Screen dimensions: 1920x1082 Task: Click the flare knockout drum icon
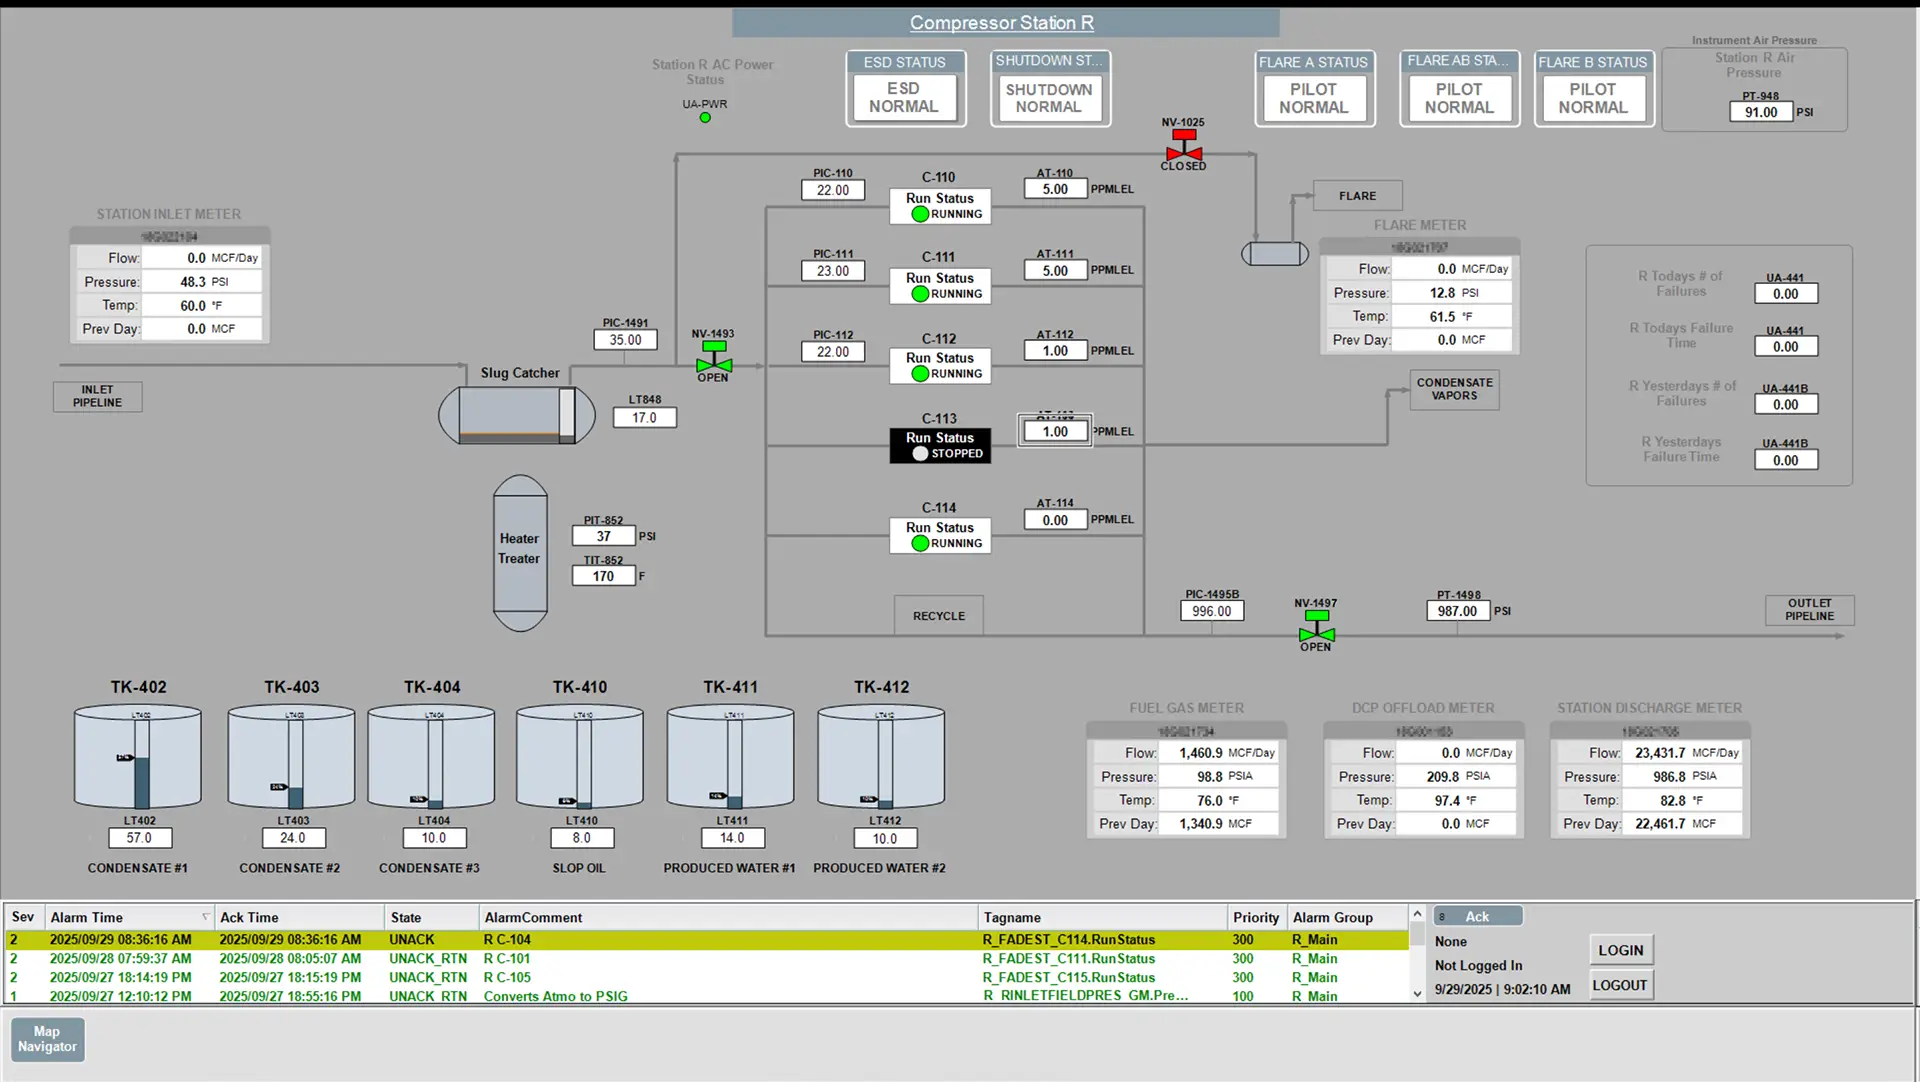pos(1275,254)
